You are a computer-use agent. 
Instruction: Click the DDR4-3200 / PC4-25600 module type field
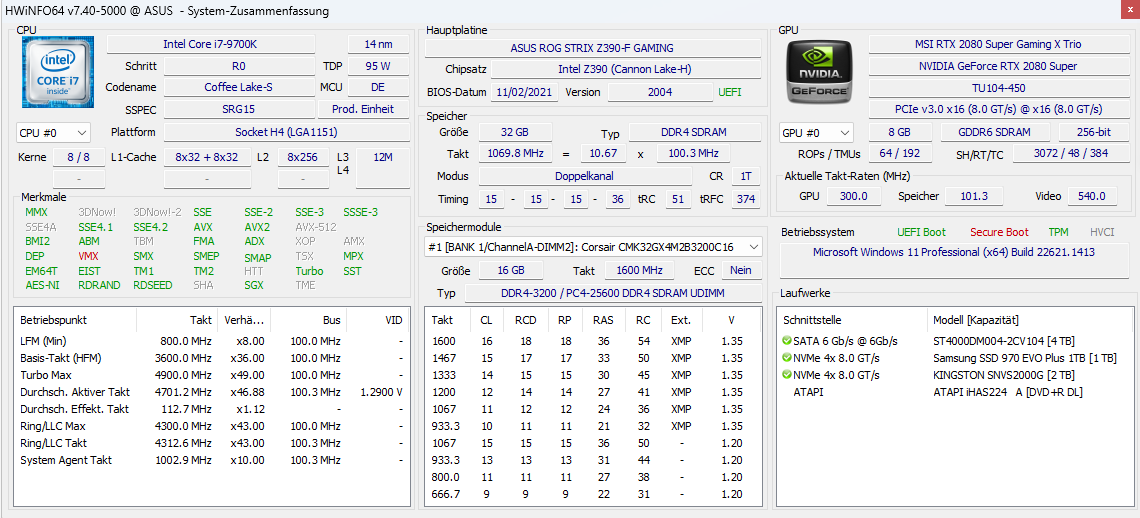(x=613, y=293)
